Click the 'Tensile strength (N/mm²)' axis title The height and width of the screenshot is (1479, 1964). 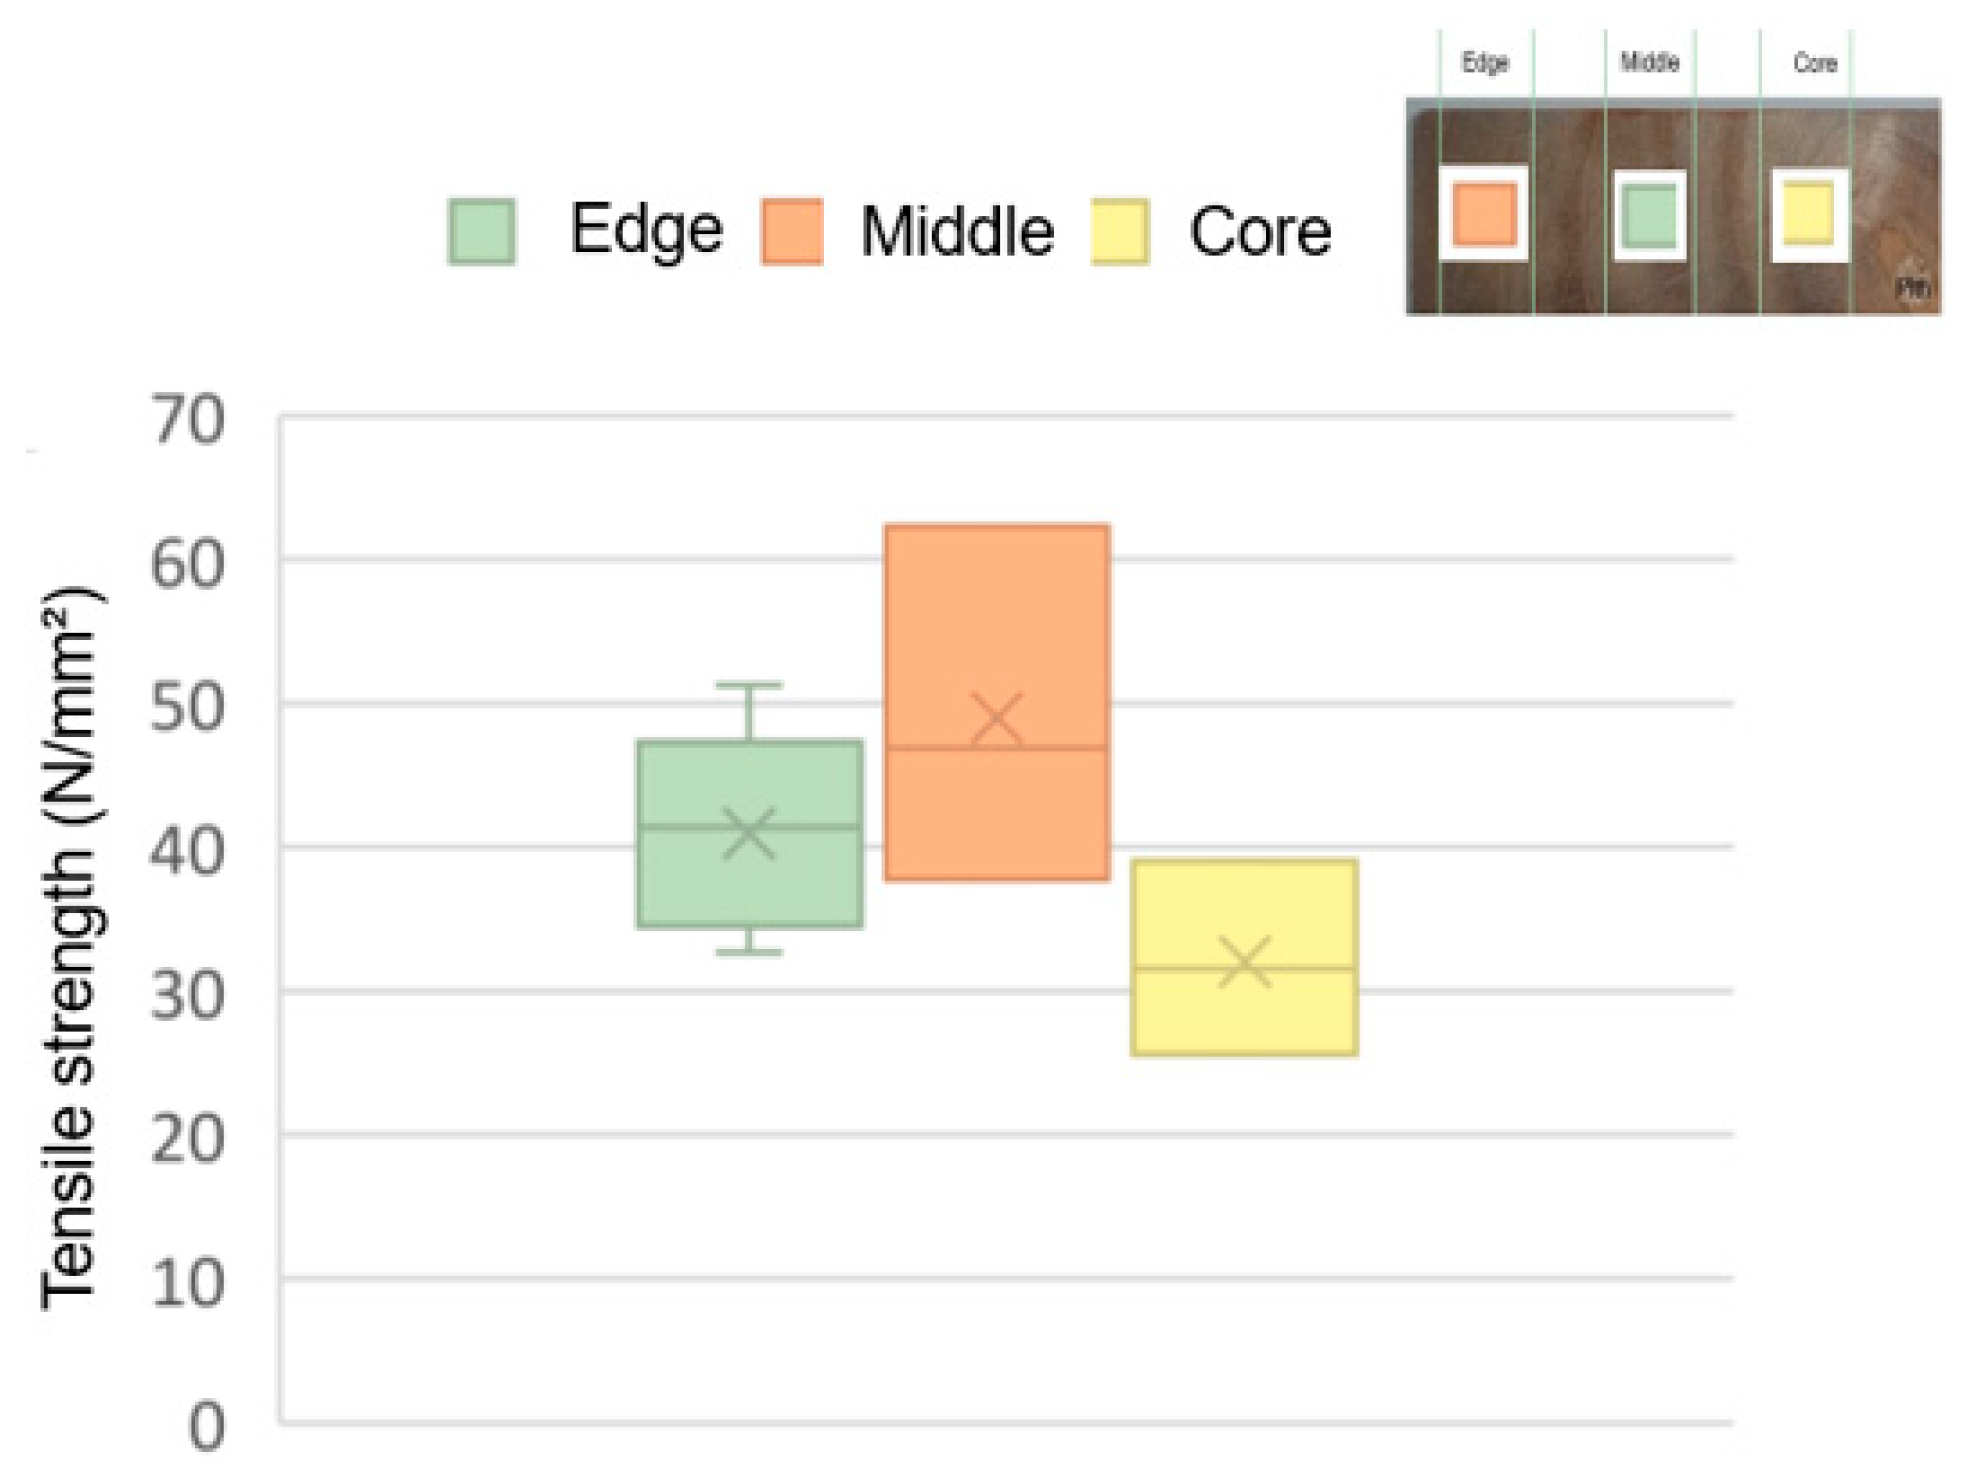[x=70, y=950]
